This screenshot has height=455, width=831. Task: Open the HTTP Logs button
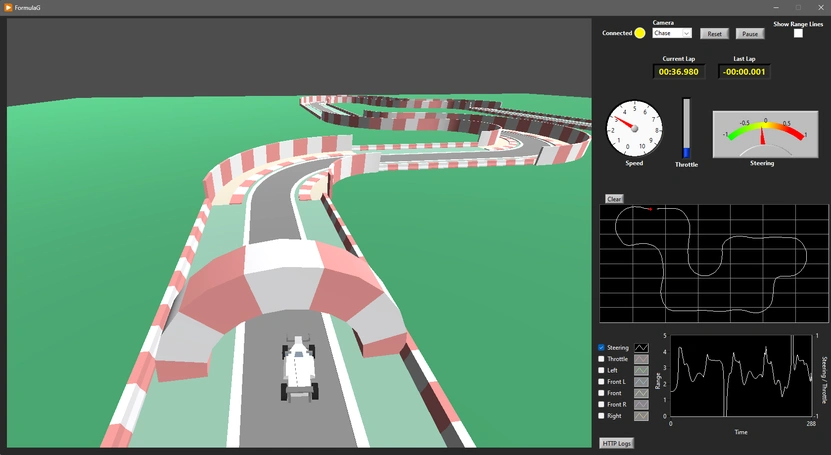[x=617, y=443]
